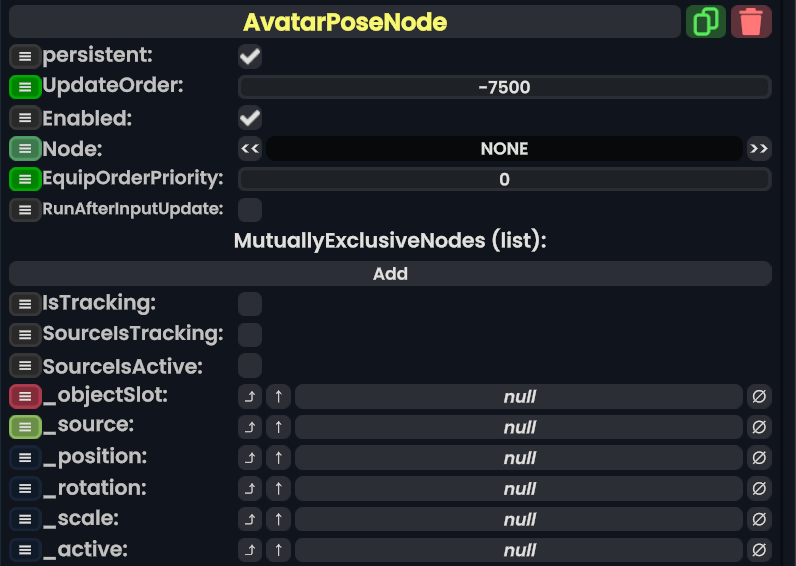Click the bent arrow icon beside _rotation
Screen dimensions: 796x566
click(250, 490)
